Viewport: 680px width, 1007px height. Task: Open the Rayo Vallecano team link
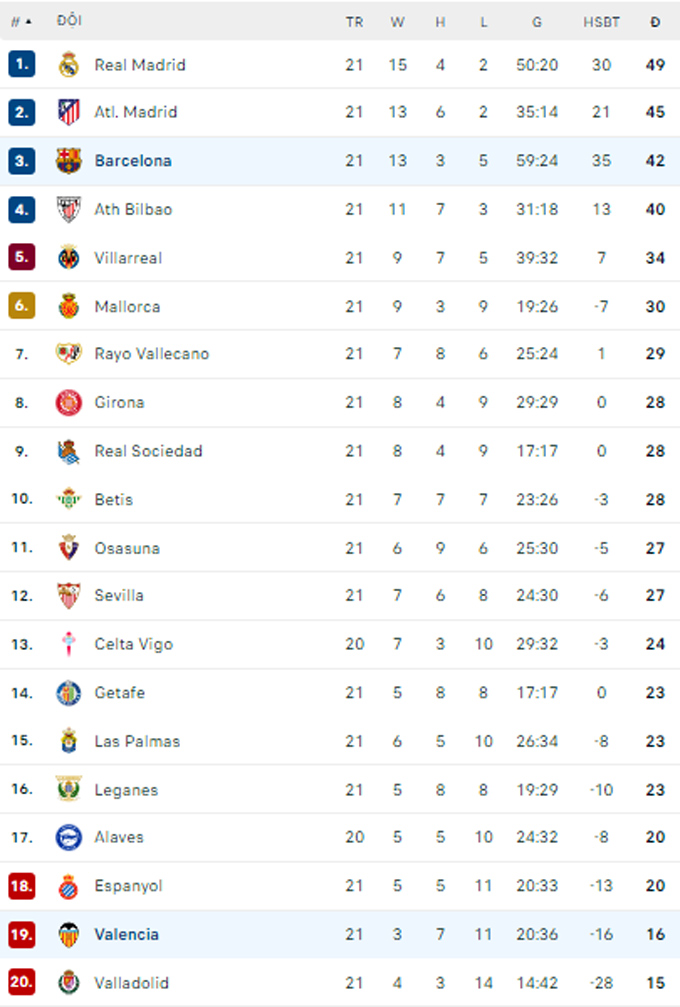pyautogui.click(x=152, y=354)
